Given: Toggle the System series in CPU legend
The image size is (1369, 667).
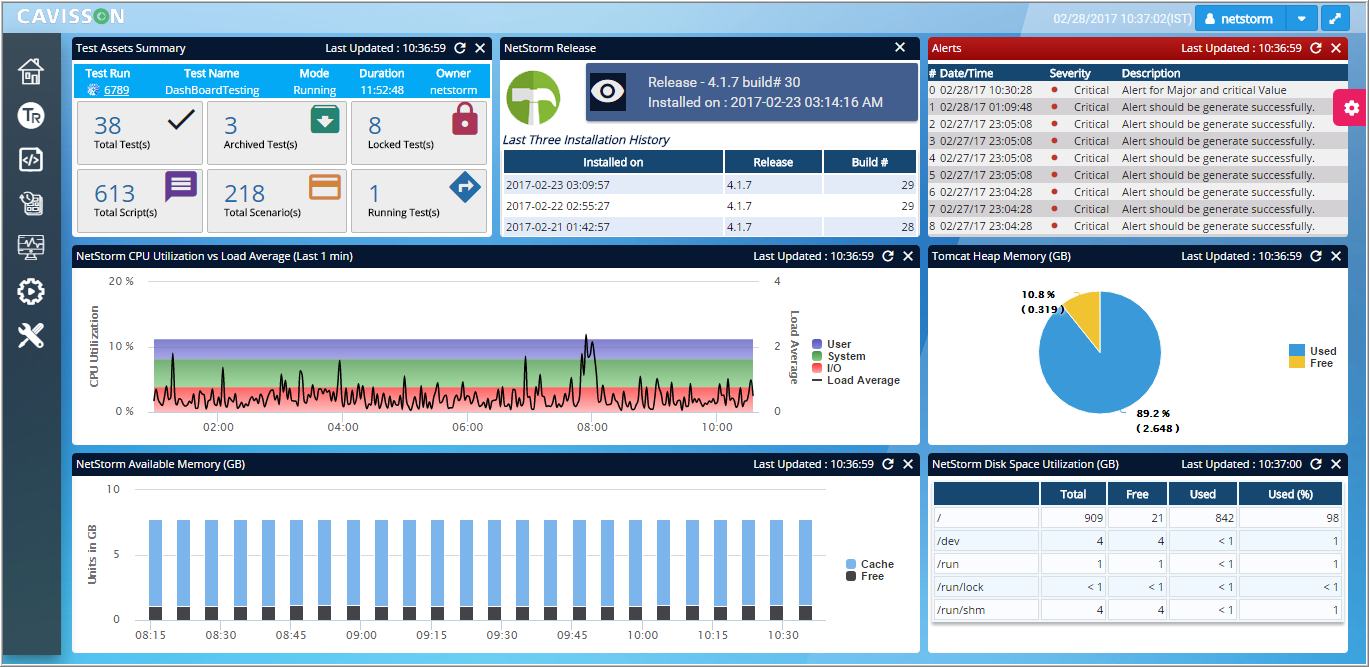Looking at the screenshot, I should coord(839,356).
